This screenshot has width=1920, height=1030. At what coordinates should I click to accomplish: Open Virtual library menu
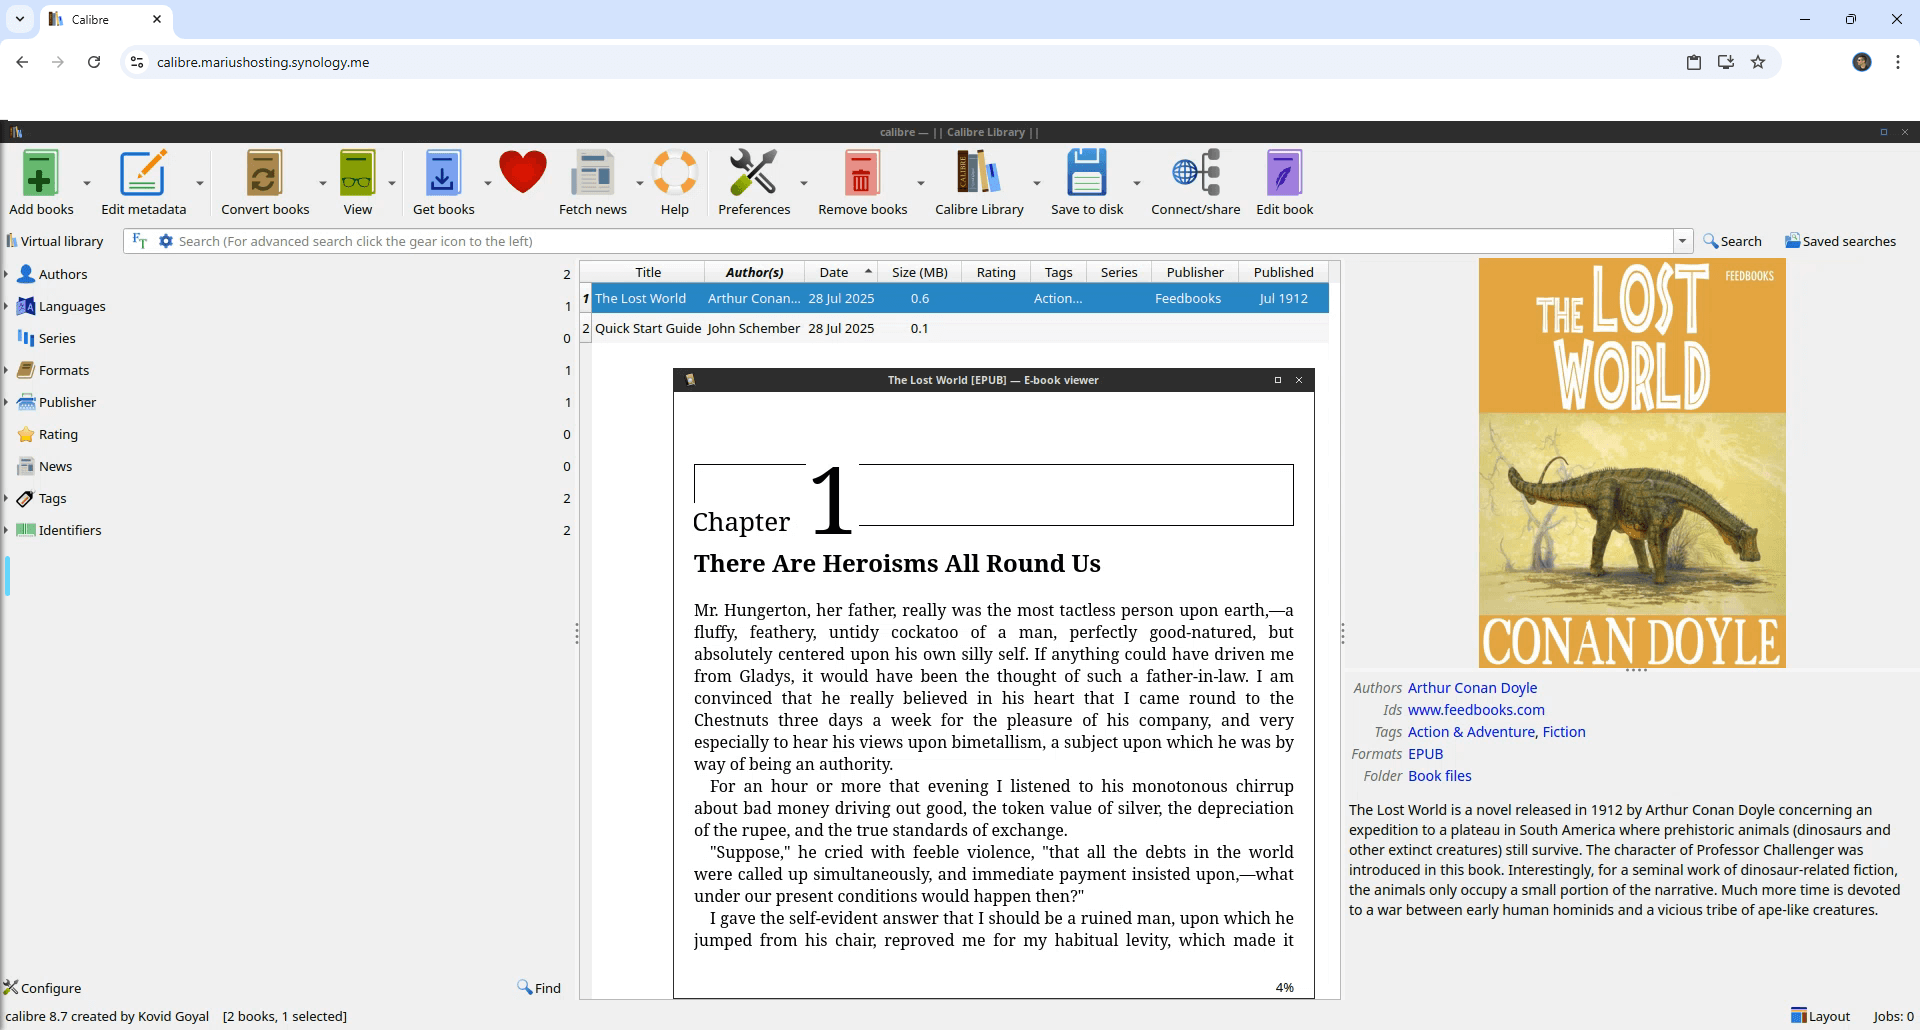[x=55, y=241]
